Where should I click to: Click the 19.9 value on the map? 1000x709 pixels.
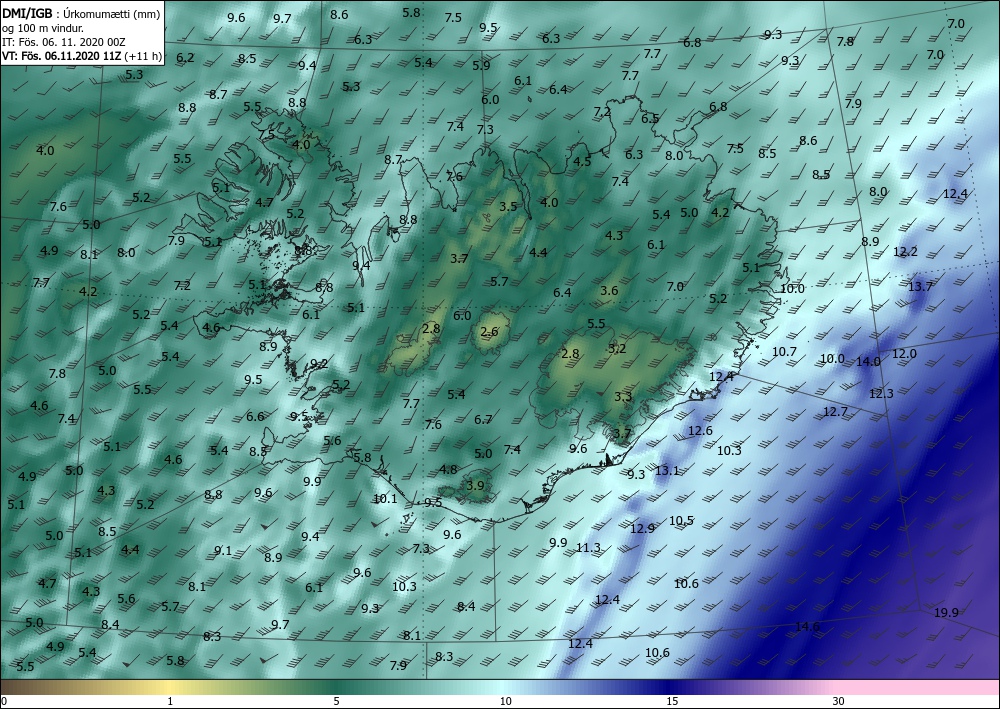[x=946, y=613]
